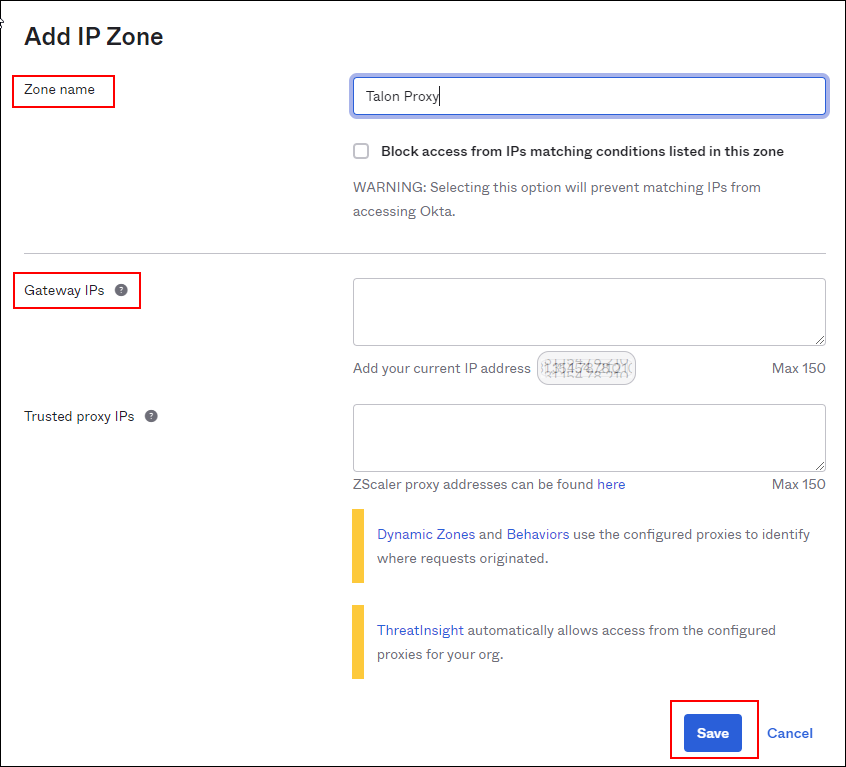846x767 pixels.
Task: Add your current IP address pill
Action: tap(587, 368)
